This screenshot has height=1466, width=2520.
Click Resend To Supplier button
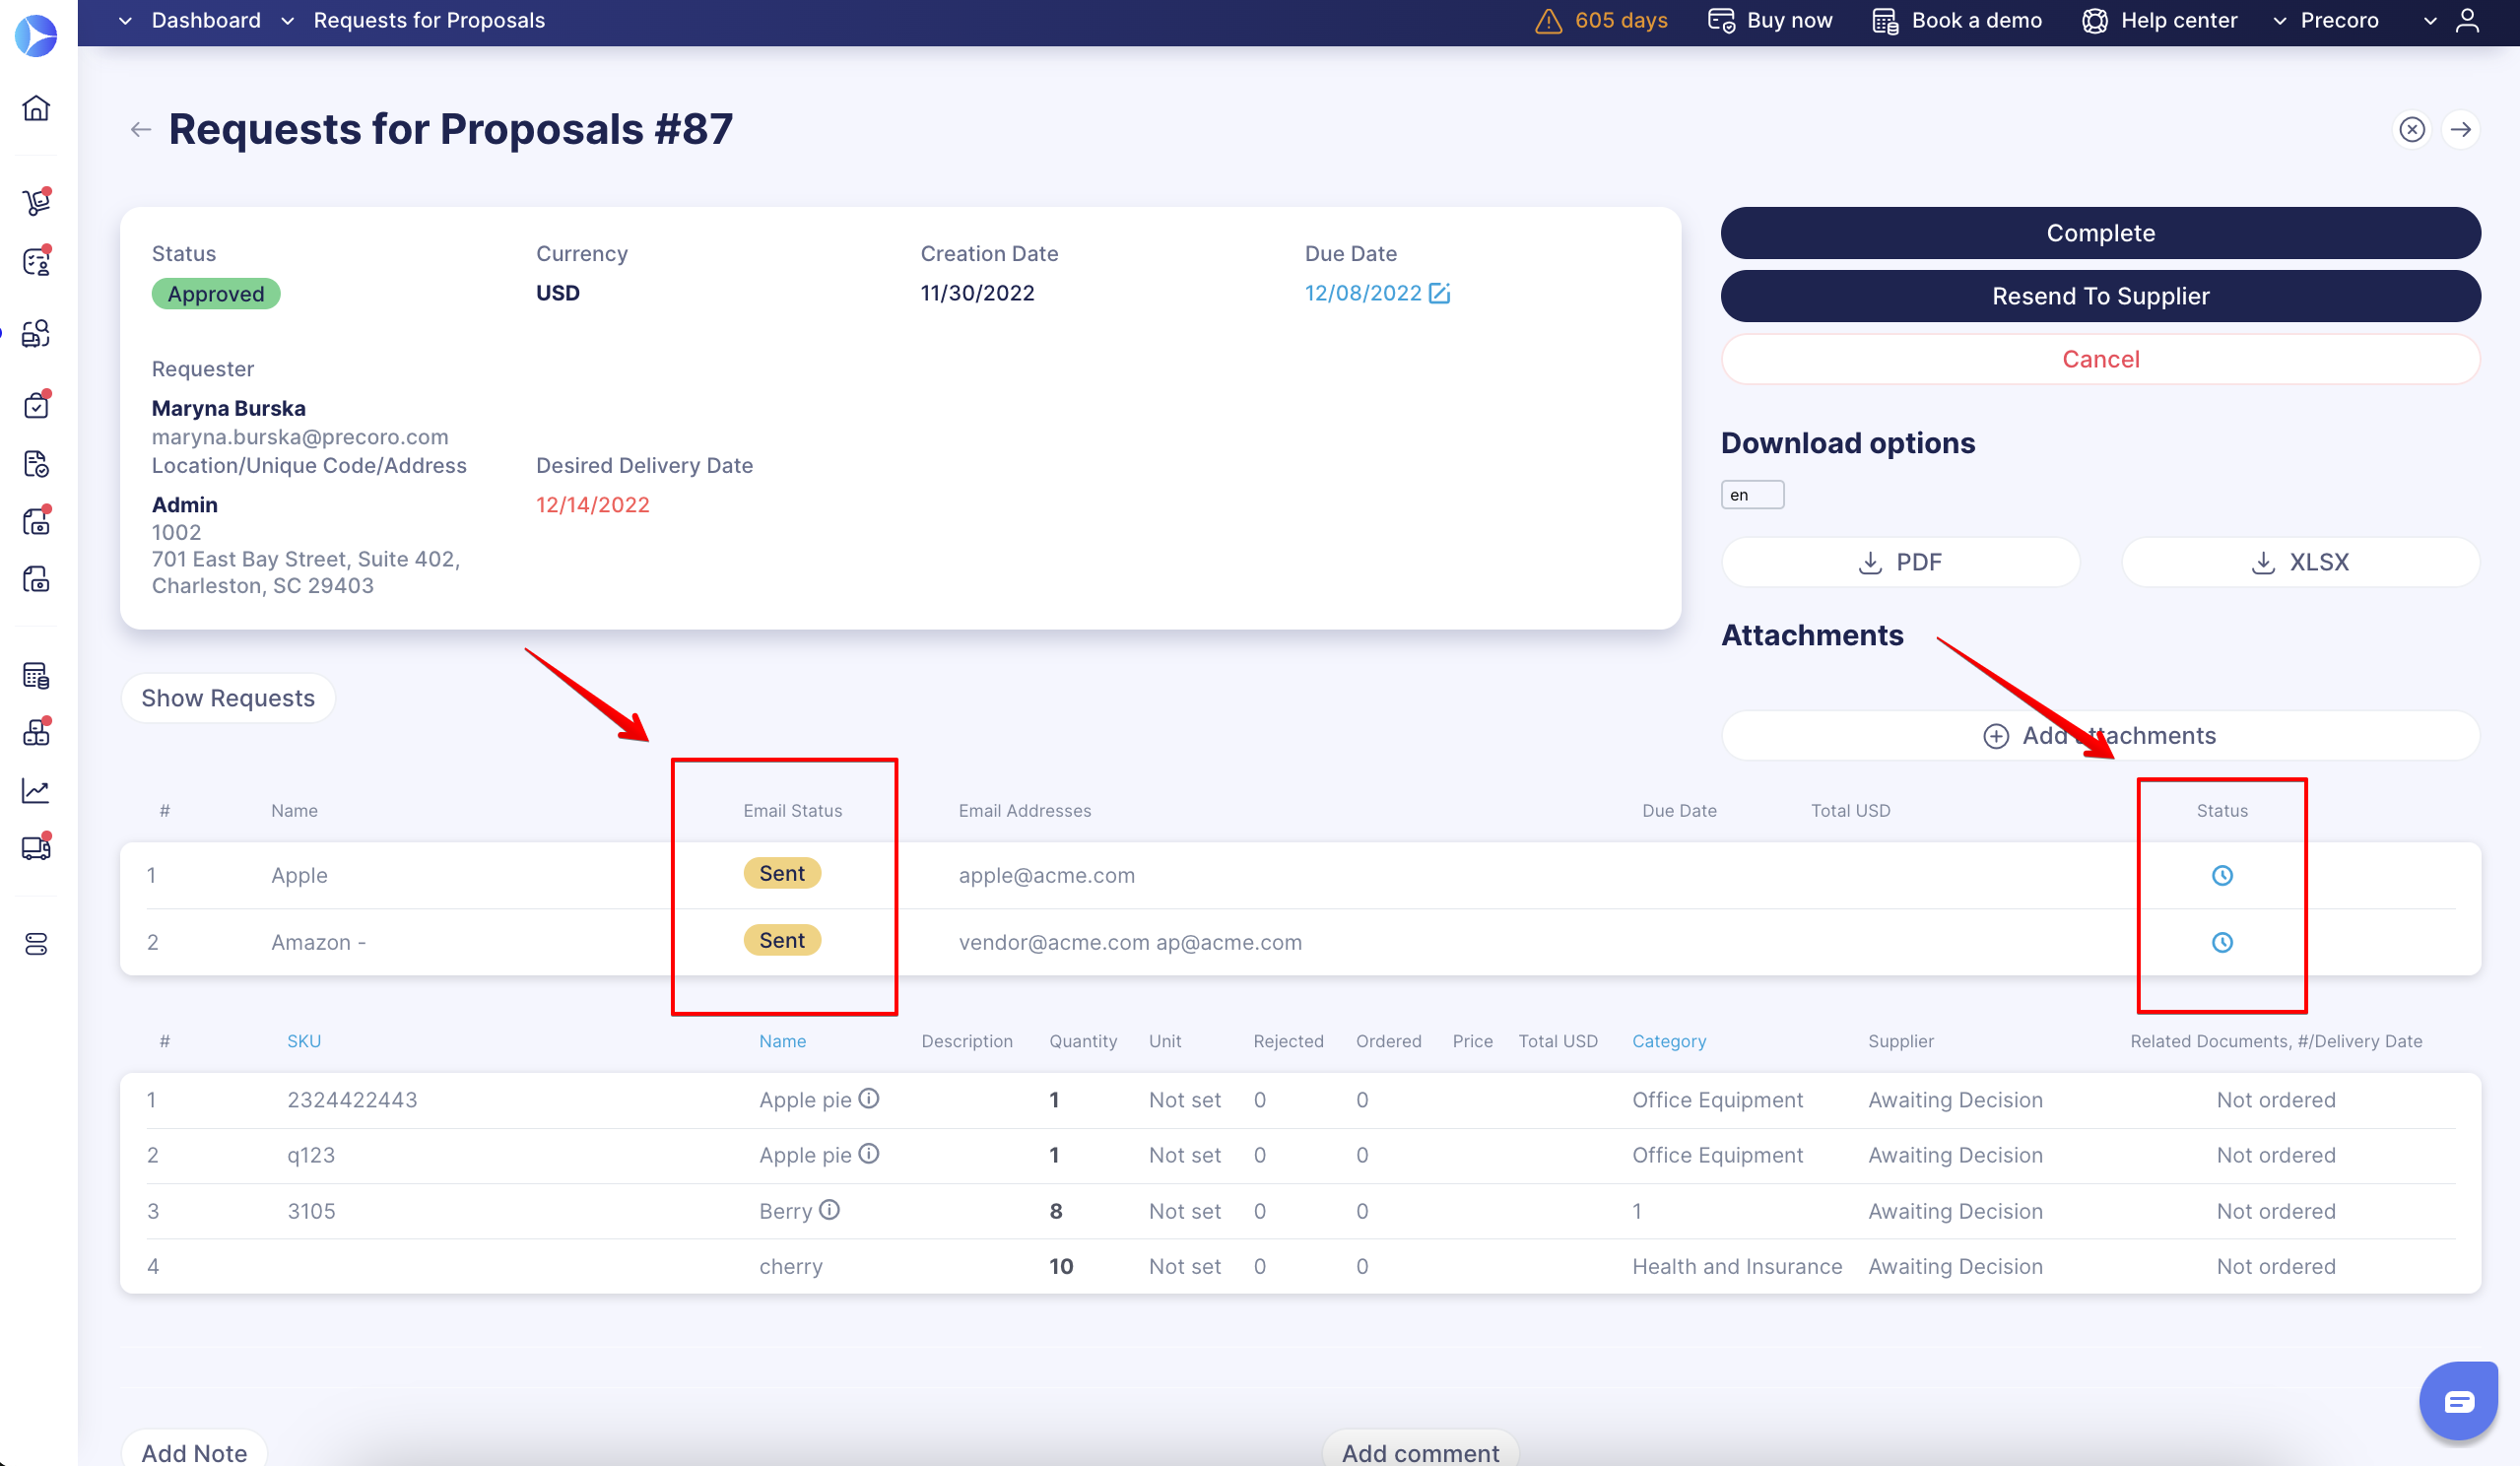[2099, 296]
